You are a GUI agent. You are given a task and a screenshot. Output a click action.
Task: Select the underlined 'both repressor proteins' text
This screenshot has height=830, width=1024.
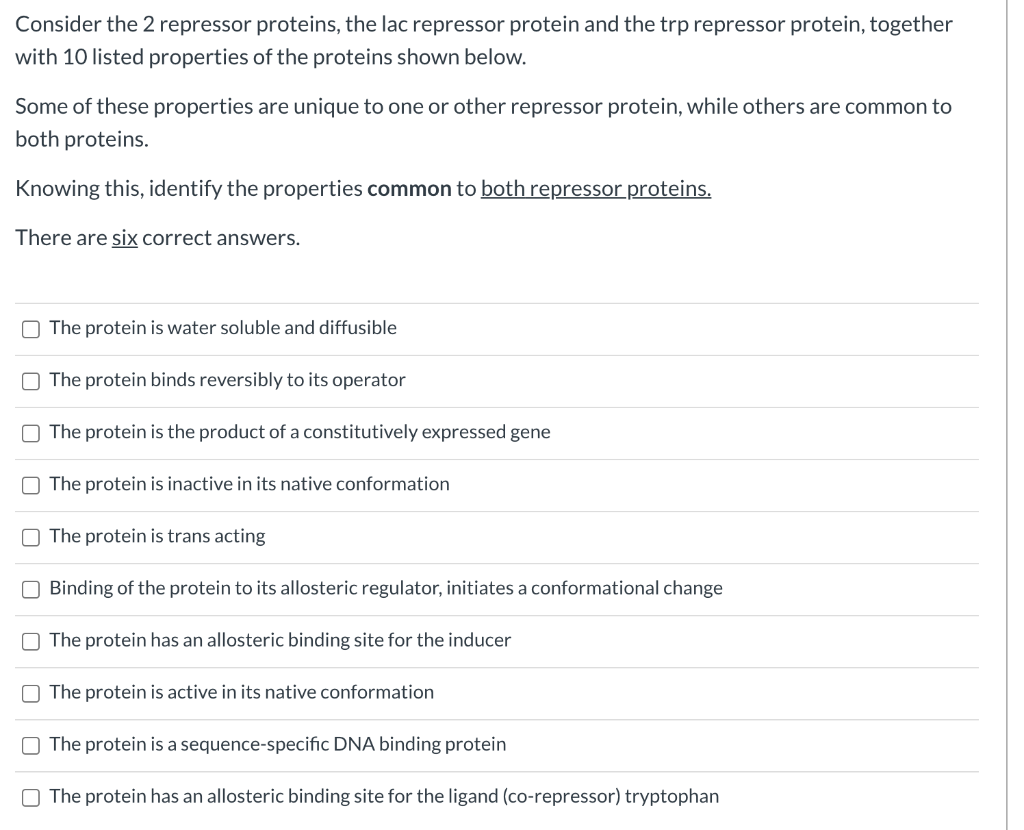[595, 188]
